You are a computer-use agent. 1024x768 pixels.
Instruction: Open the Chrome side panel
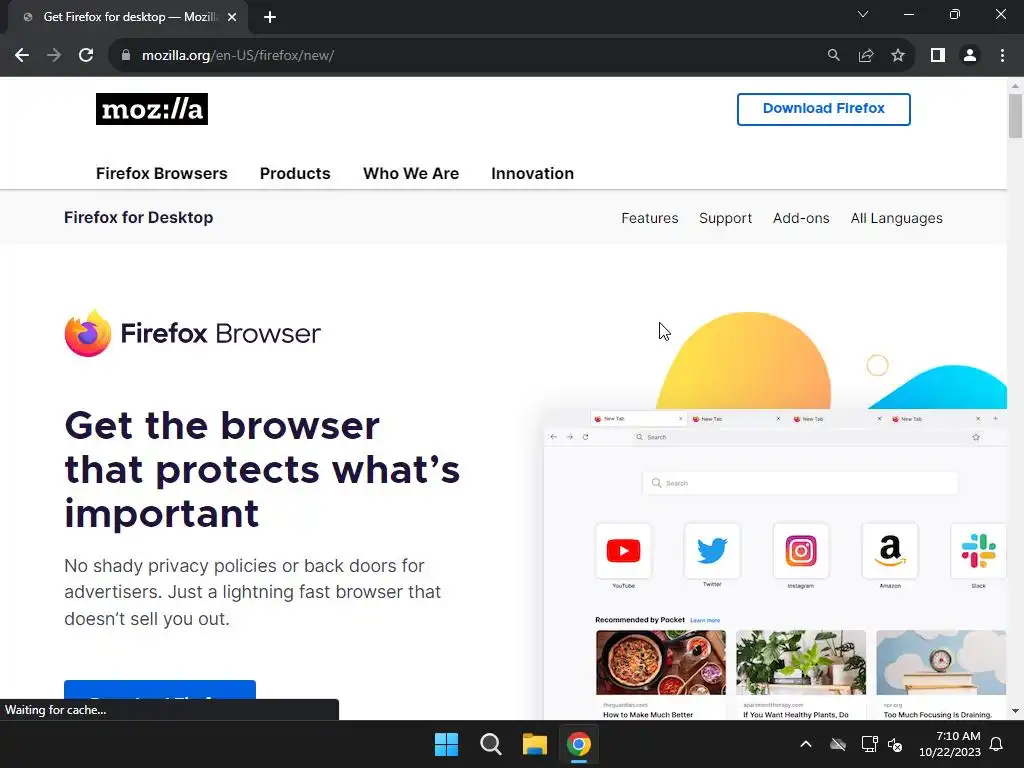click(938, 56)
